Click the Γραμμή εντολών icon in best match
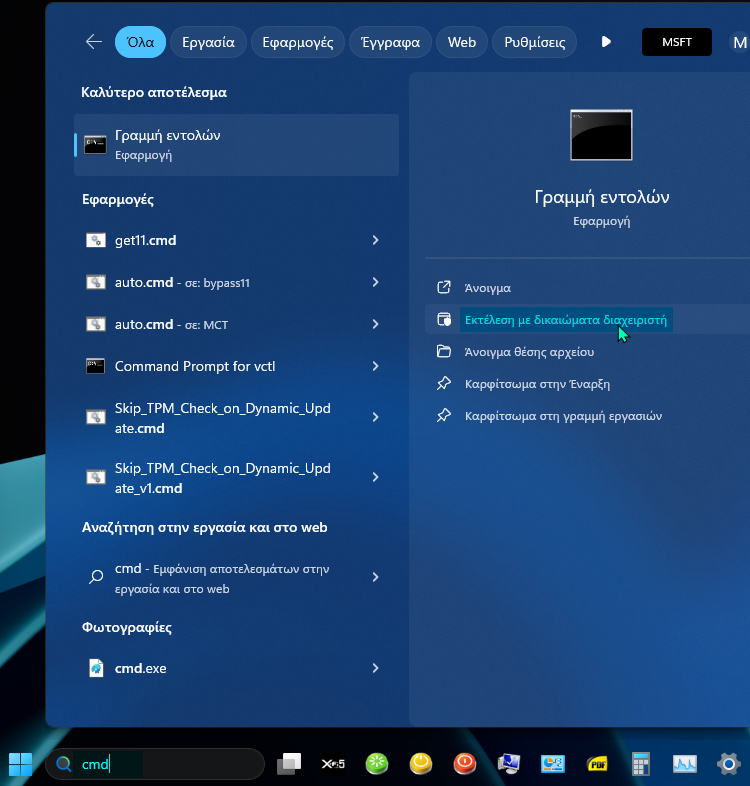Image resolution: width=750 pixels, height=786 pixels. tap(95, 145)
